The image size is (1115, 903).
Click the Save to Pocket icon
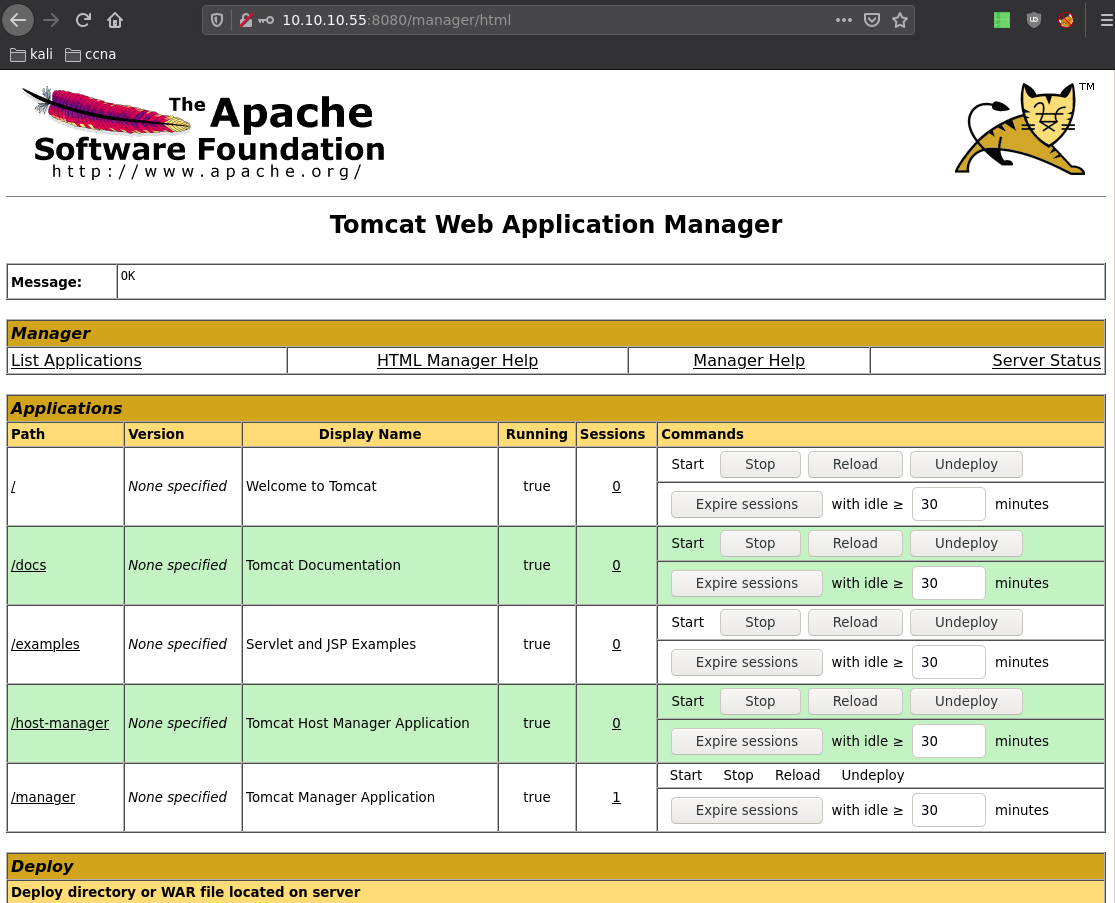click(x=872, y=20)
